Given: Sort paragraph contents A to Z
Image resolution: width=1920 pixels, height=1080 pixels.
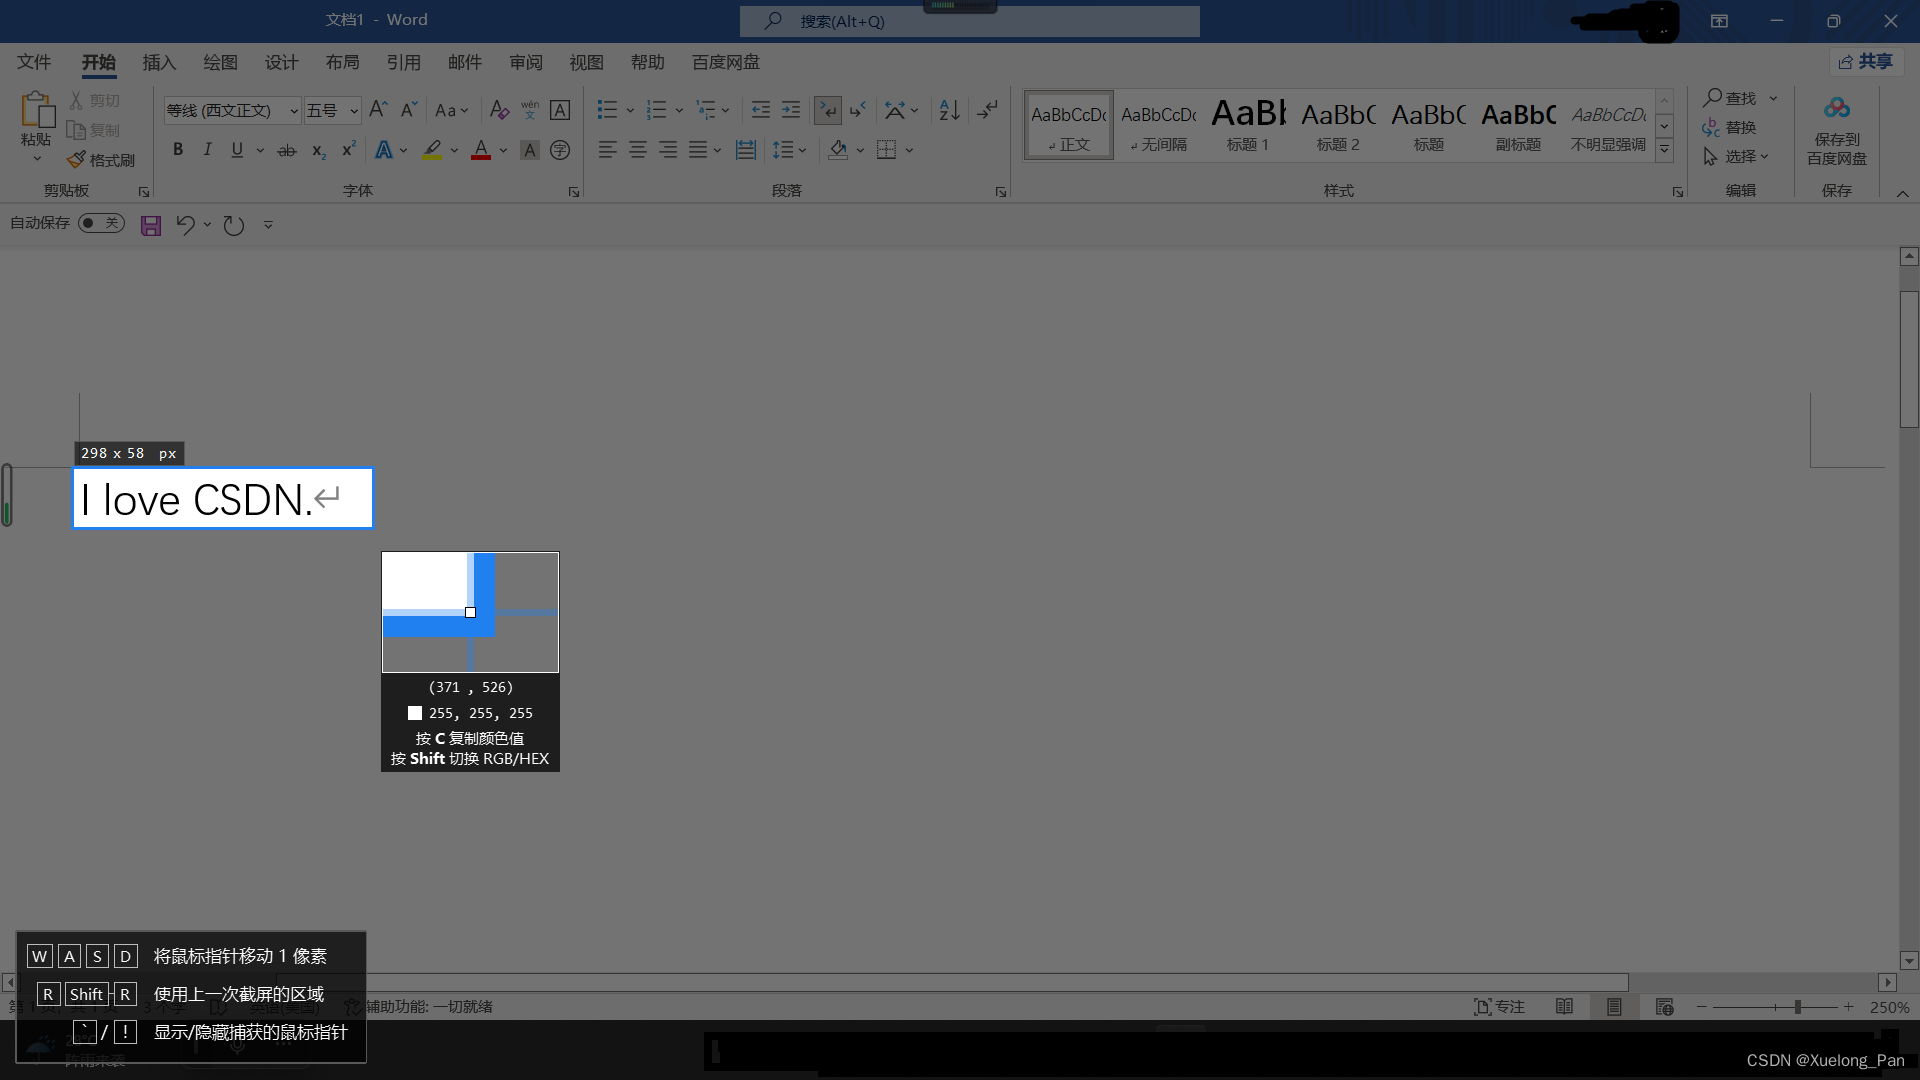Looking at the screenshot, I should coord(949,110).
